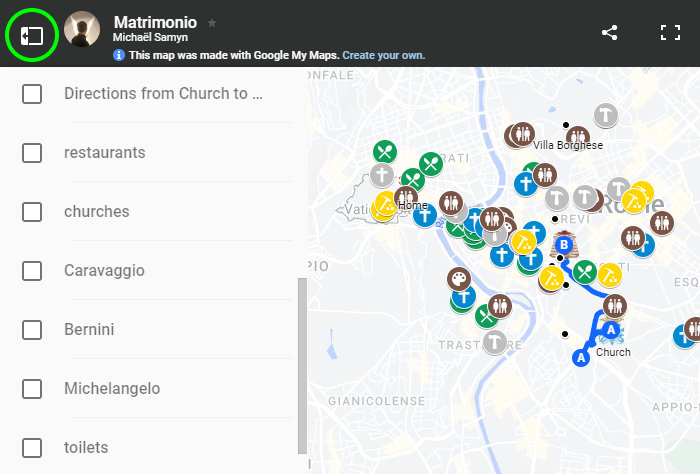Open the Create your own link
This screenshot has width=700, height=474.
[x=385, y=55]
